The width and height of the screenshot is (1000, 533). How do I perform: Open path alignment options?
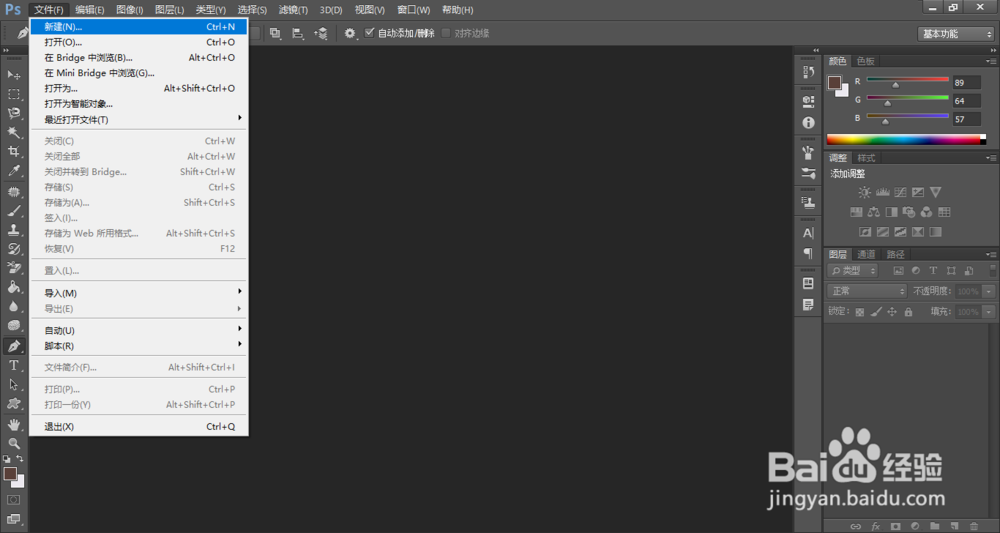point(297,33)
